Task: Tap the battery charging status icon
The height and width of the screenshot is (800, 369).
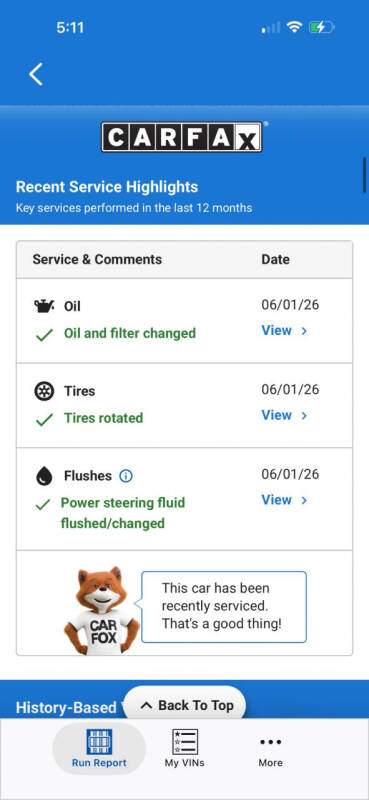Action: click(322, 27)
